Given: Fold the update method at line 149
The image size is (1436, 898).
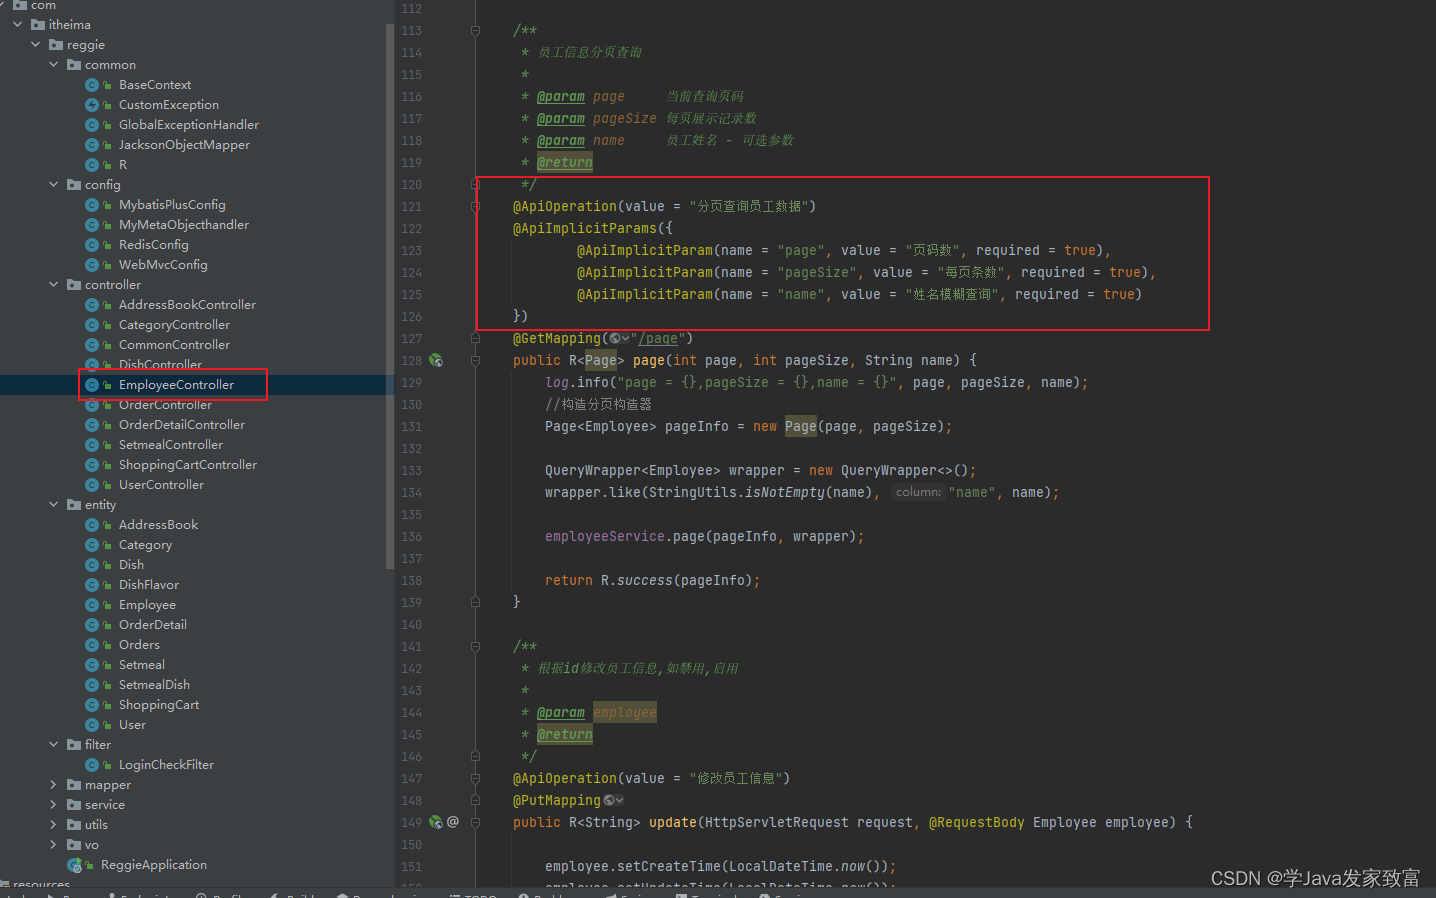Looking at the screenshot, I should click(476, 822).
